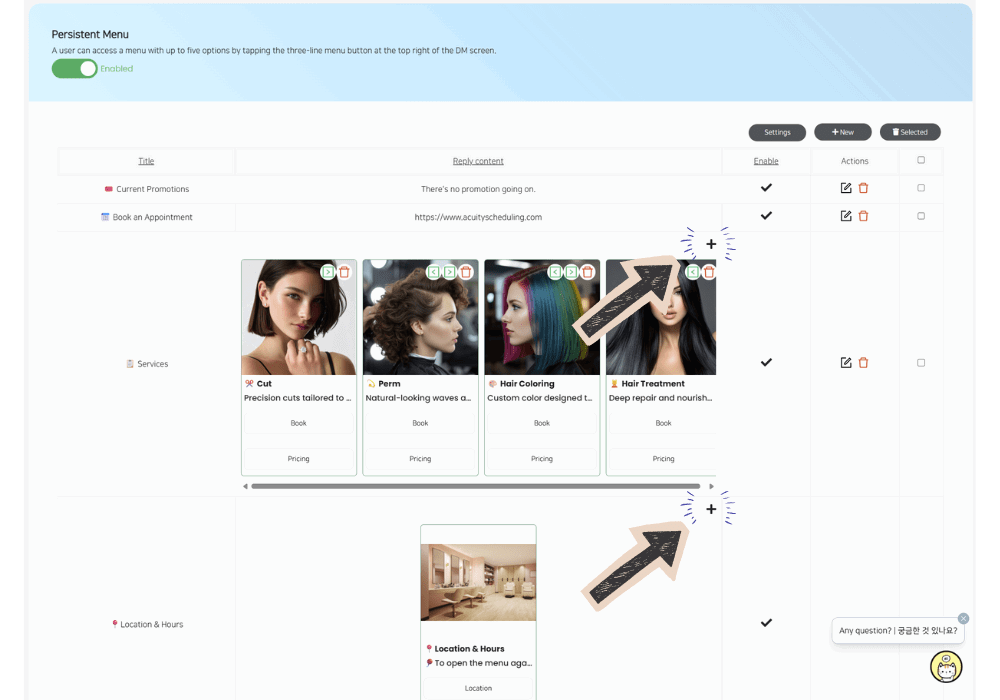Delete selected items with Selected button
1000x700 pixels.
pyautogui.click(x=910, y=132)
